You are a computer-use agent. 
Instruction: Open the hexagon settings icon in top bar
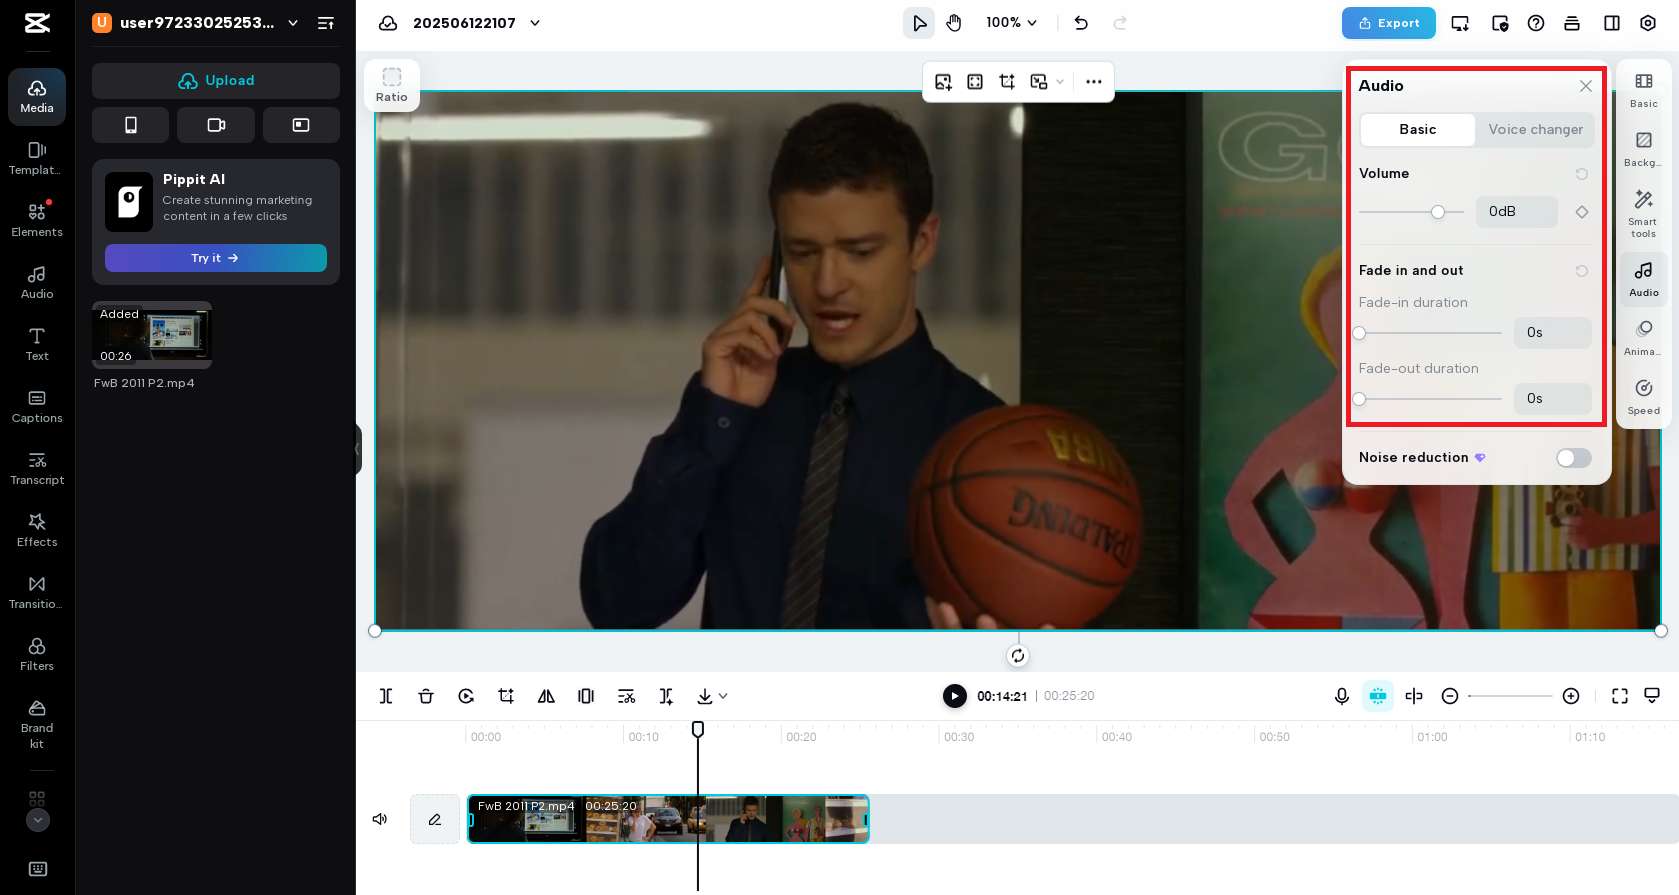pos(1648,23)
